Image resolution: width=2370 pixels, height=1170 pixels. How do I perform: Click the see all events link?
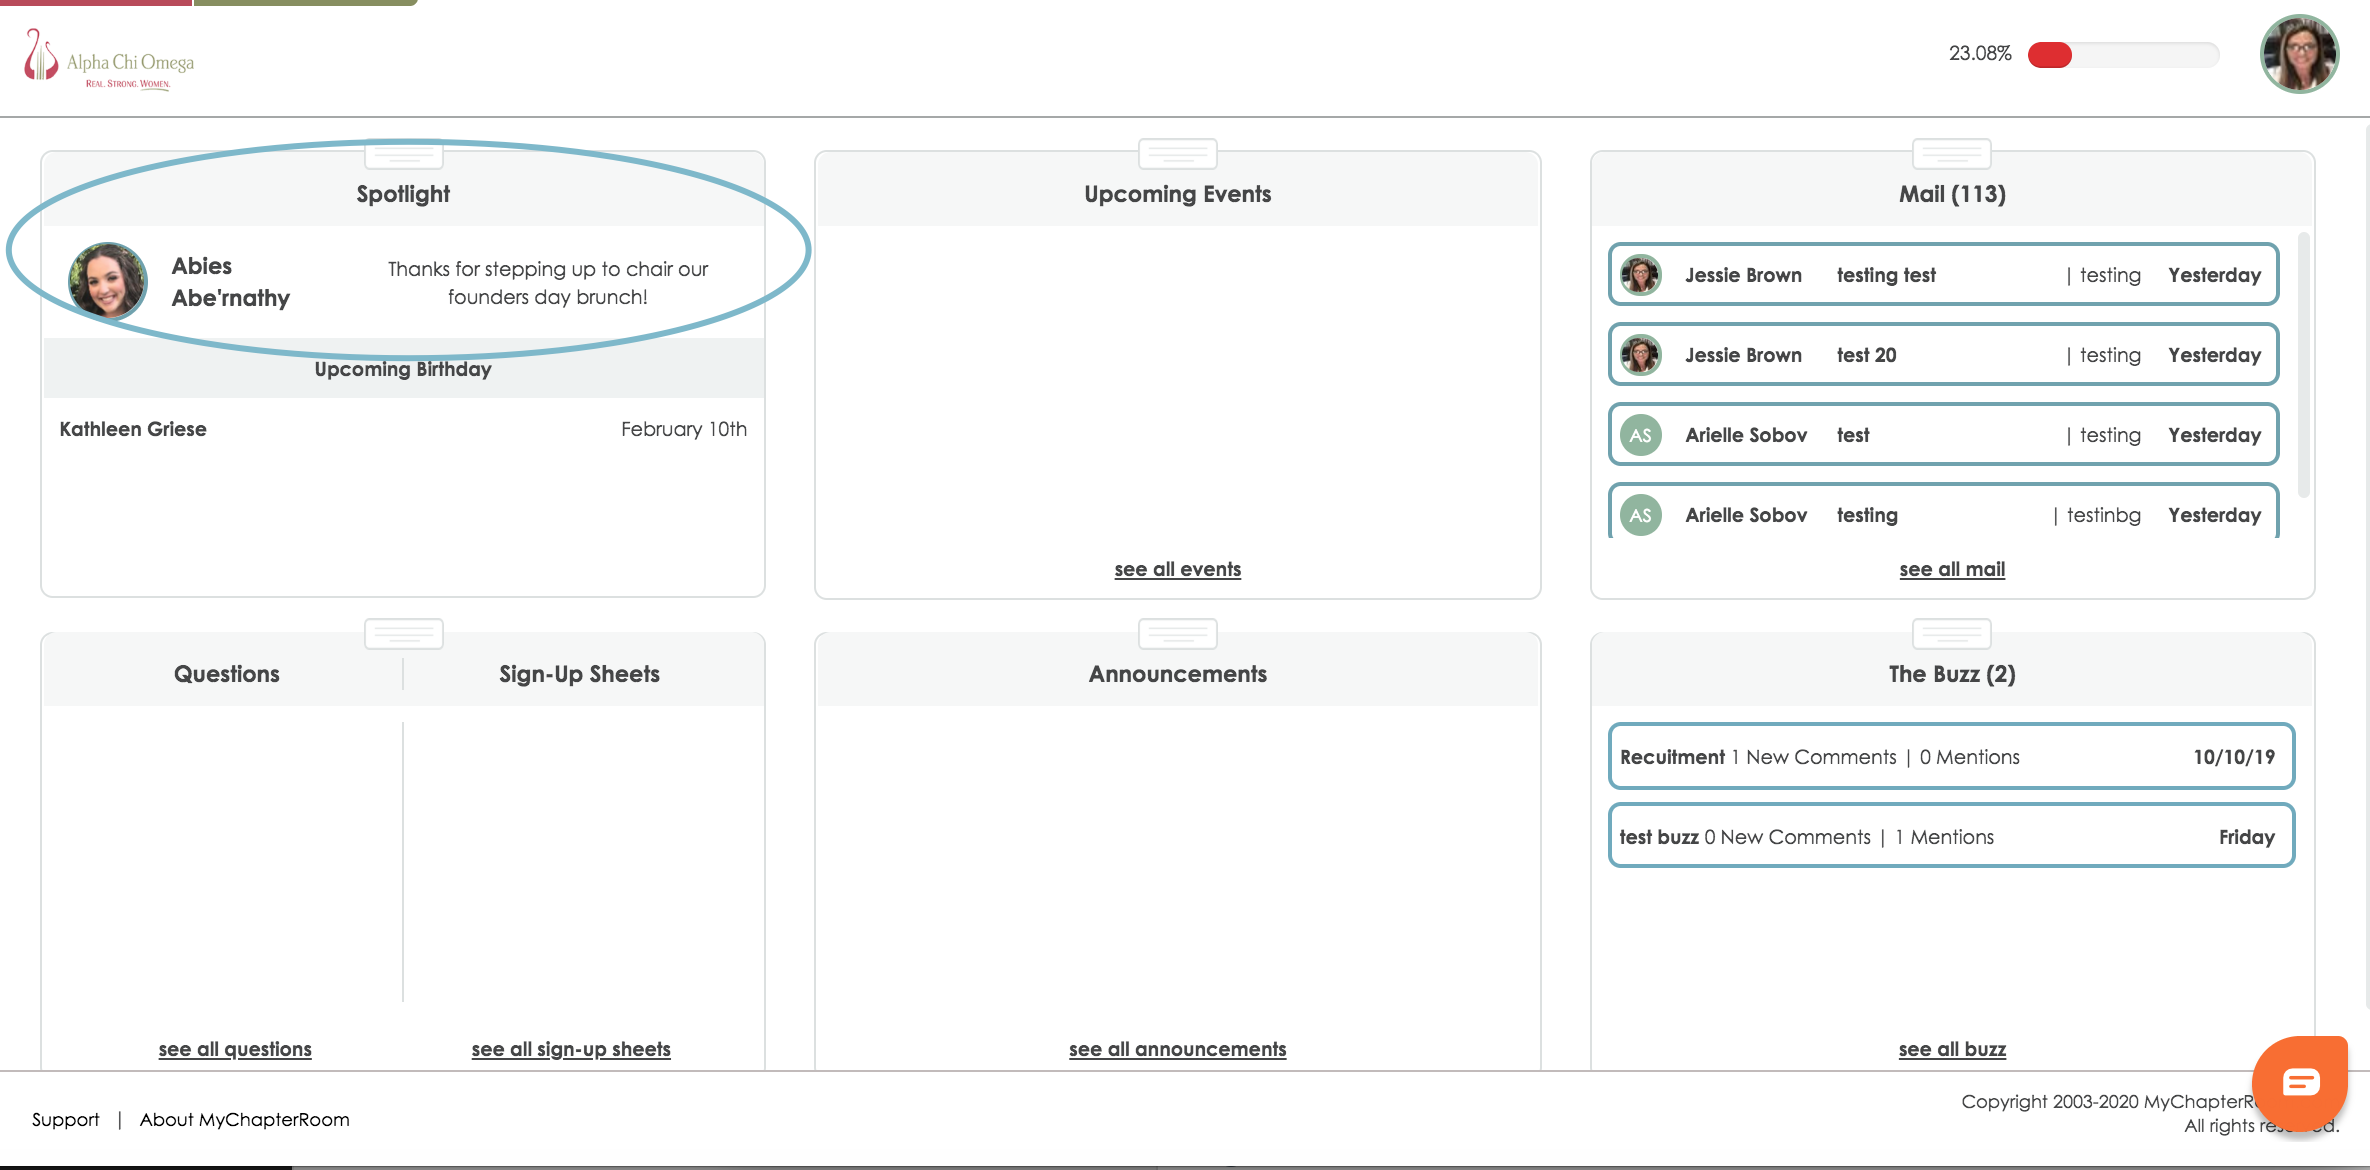point(1177,569)
